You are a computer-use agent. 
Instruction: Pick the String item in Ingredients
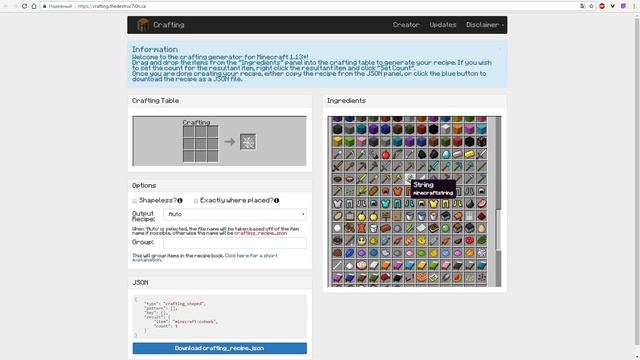click(409, 178)
